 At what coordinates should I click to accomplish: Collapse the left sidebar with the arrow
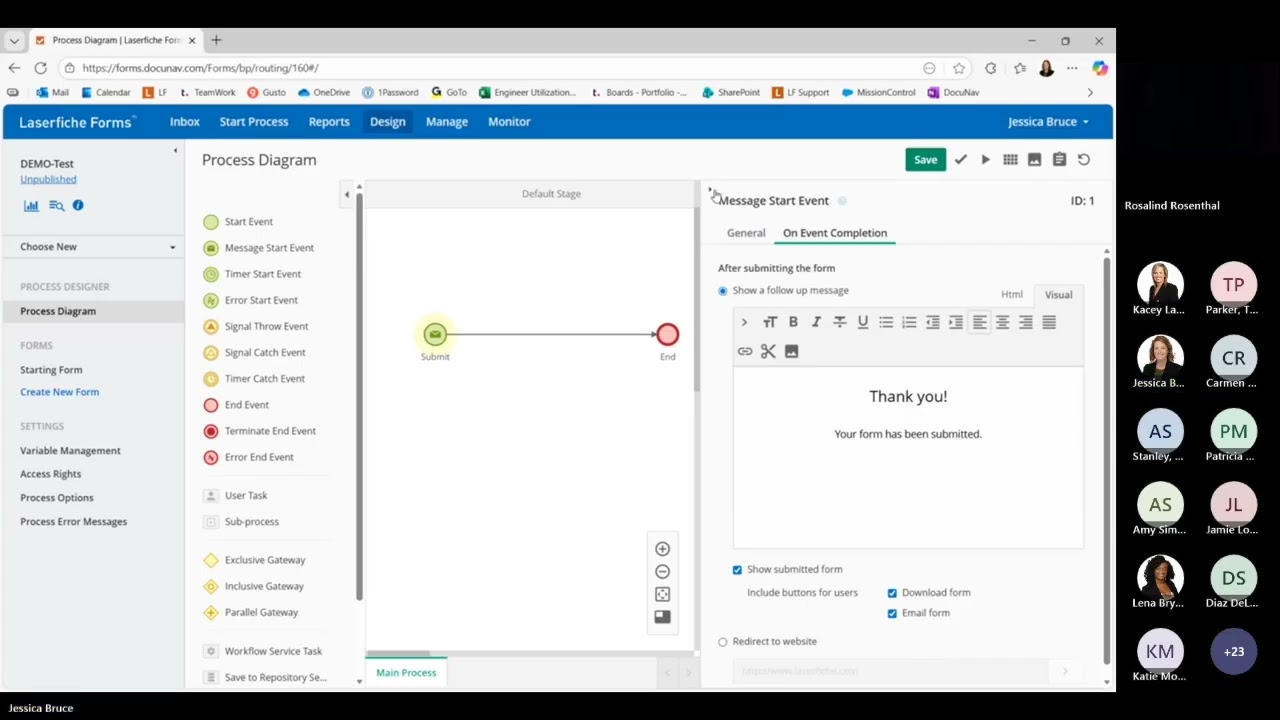[x=175, y=151]
